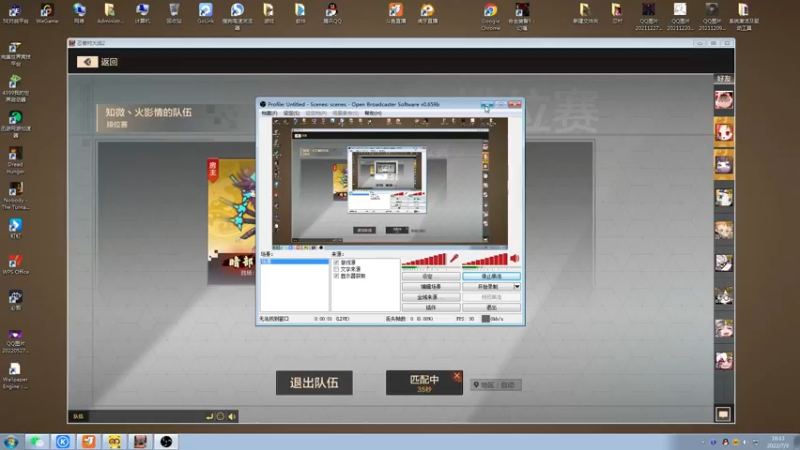Viewport: 800px width, 450px height.
Task: Click the 设定... button in OBS
Action: 431,276
